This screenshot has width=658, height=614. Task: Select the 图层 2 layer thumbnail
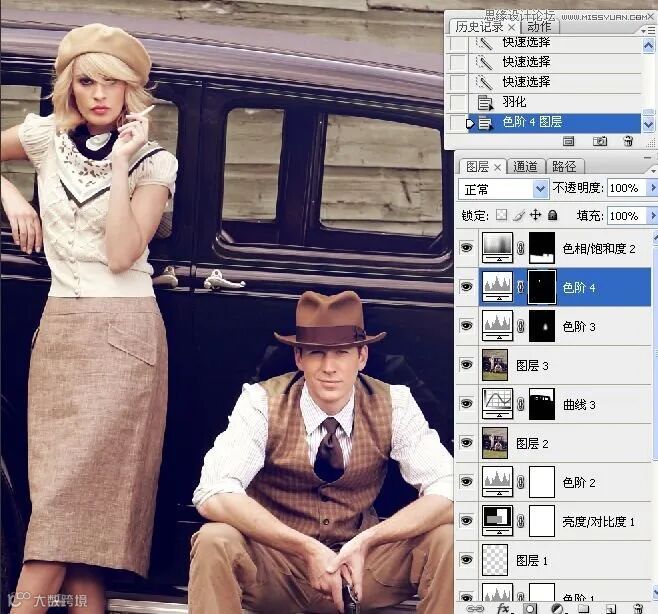(x=495, y=443)
